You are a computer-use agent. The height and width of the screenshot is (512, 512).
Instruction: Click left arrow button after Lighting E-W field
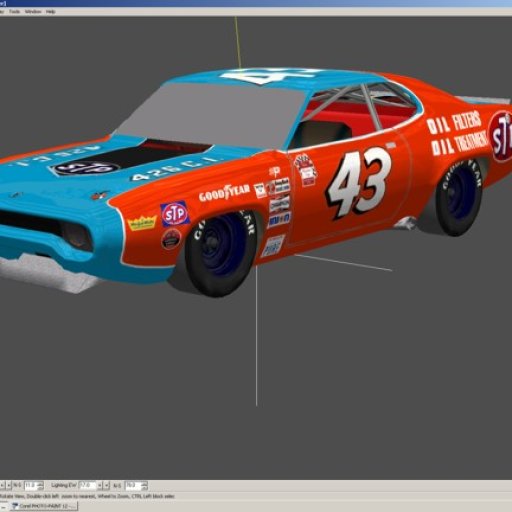(100, 486)
